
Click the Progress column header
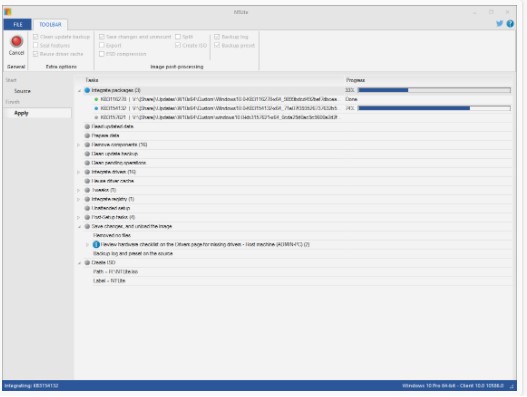(356, 80)
